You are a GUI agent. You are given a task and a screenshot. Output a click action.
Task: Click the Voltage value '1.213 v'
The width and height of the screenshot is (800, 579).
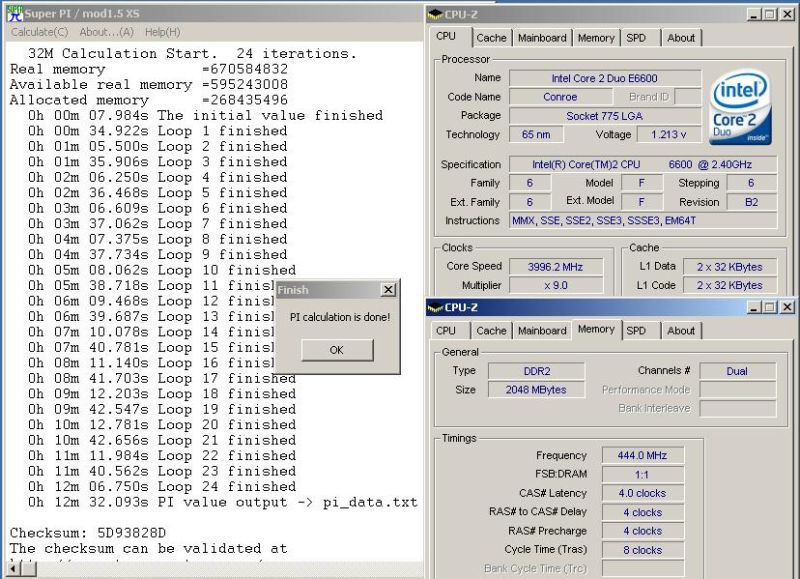pos(668,135)
